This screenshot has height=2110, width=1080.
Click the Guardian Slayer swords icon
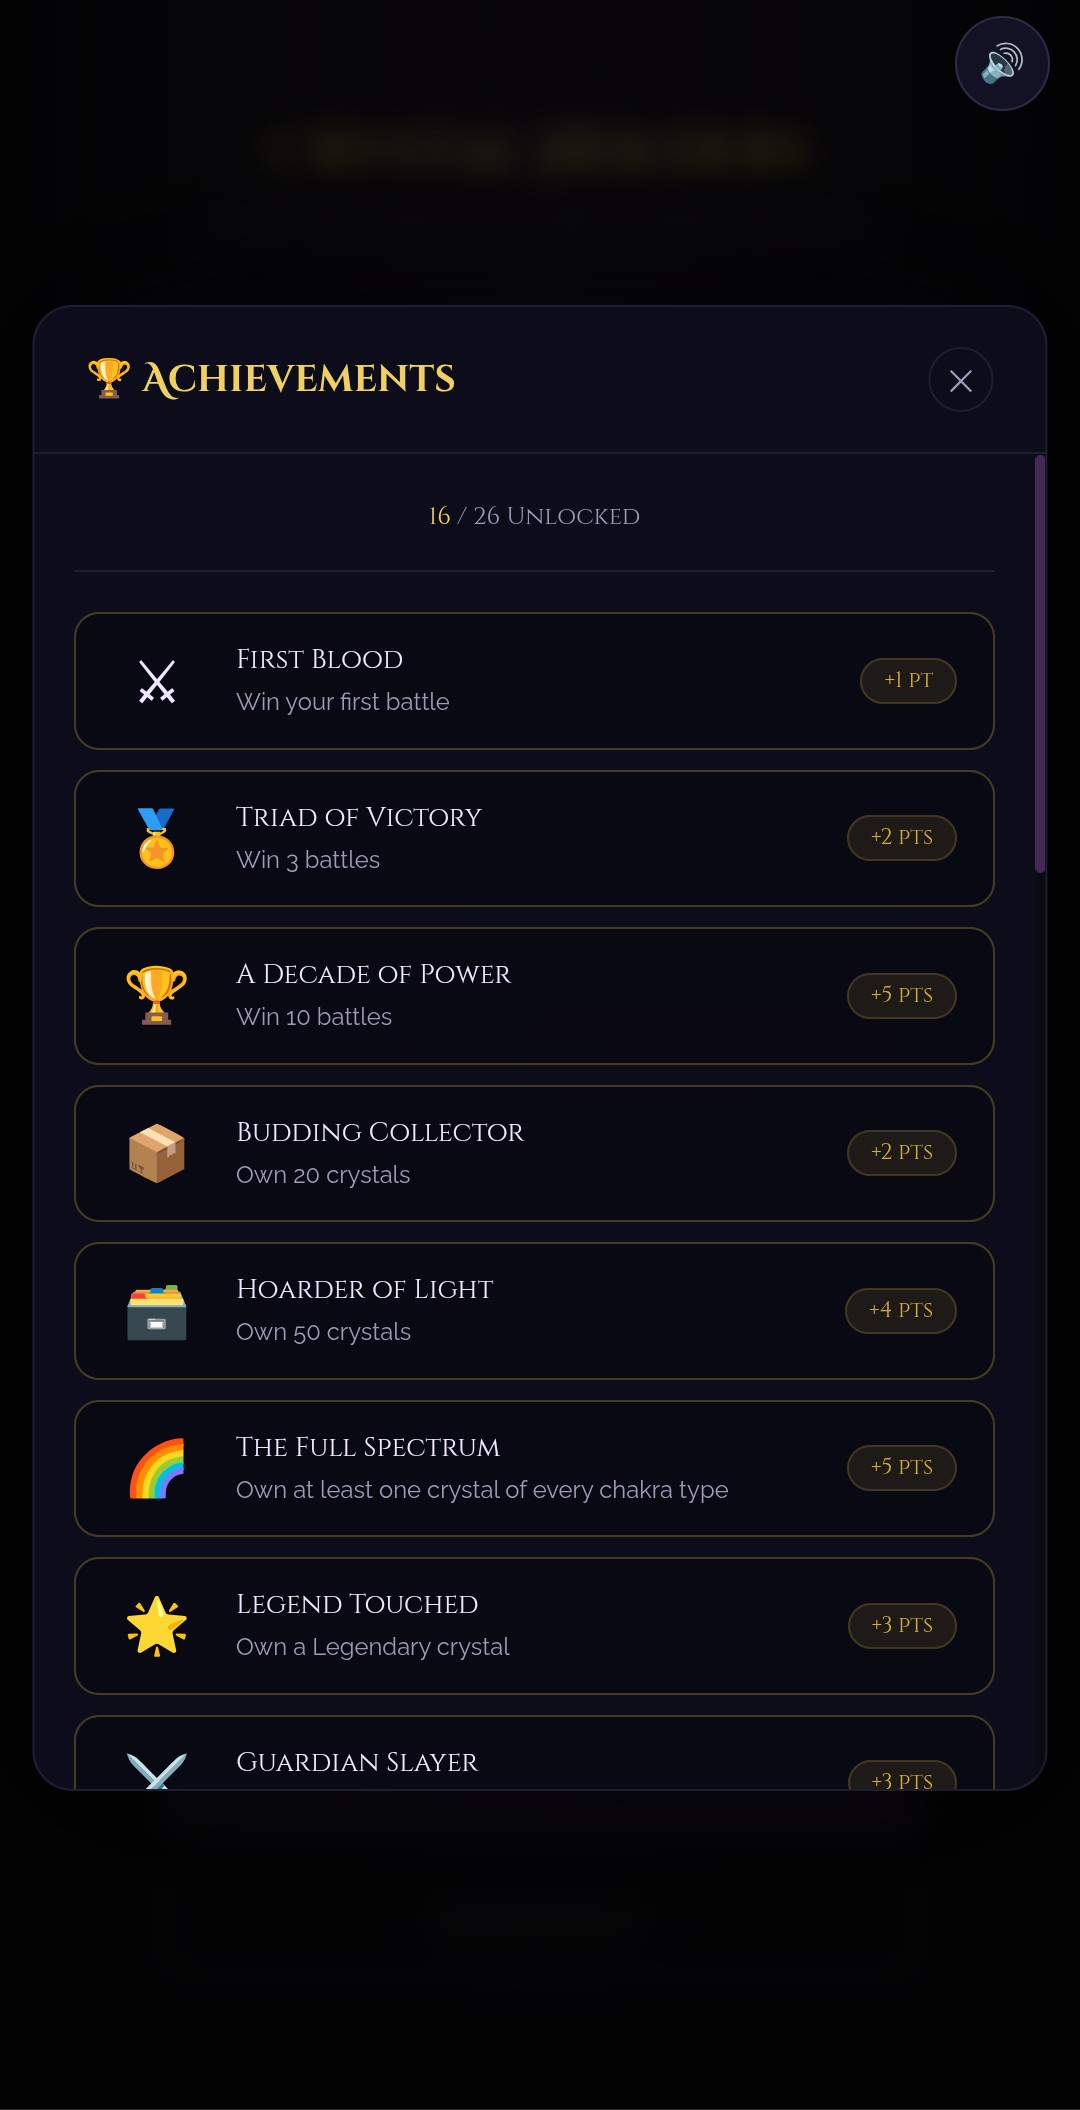click(x=157, y=1771)
